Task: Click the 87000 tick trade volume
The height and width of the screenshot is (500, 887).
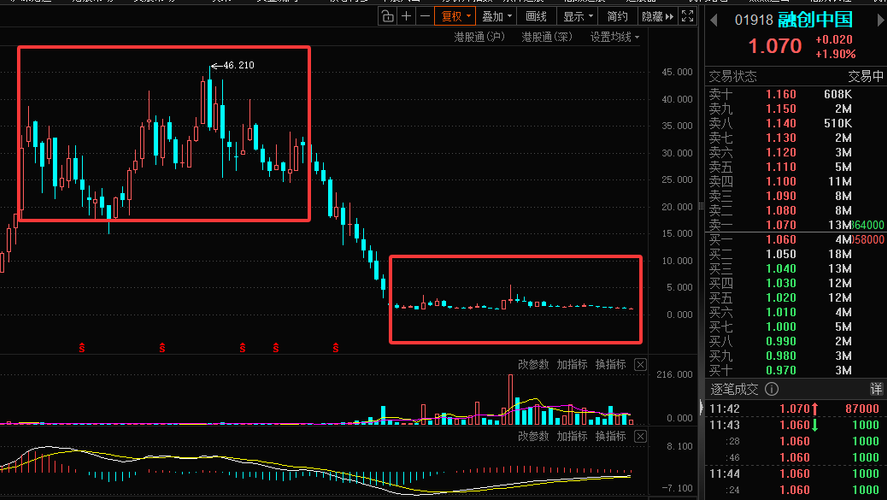Action: (x=862, y=409)
